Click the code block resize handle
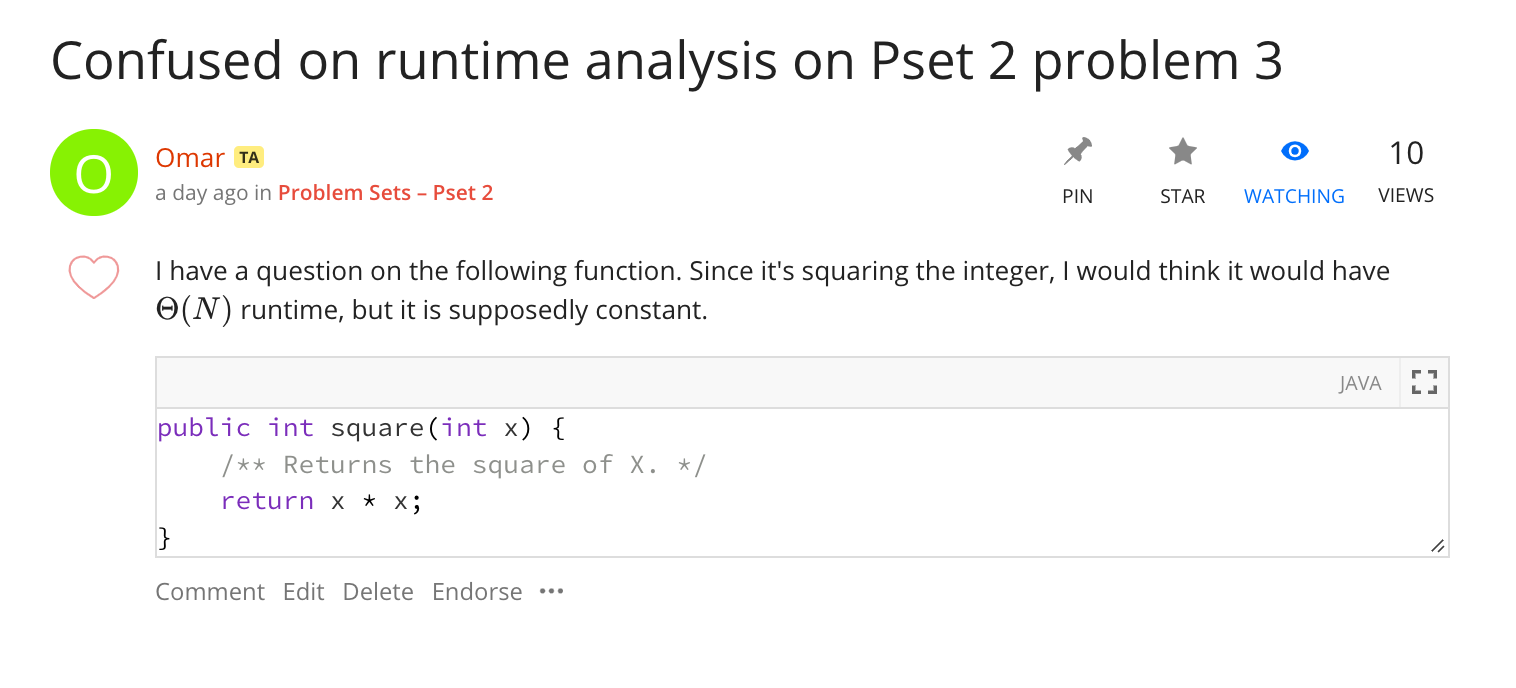Image resolution: width=1516 pixels, height=688 pixels. [x=1437, y=546]
